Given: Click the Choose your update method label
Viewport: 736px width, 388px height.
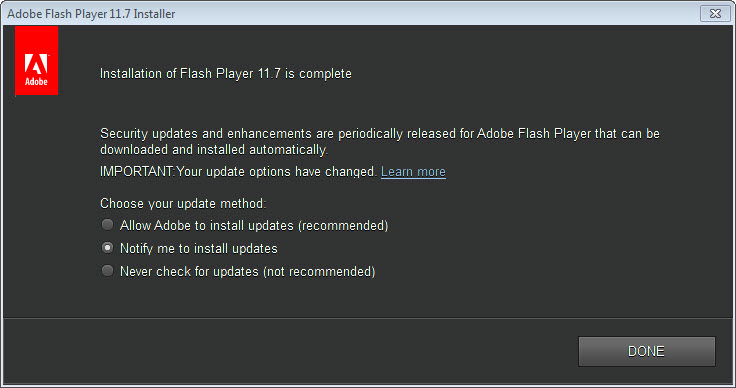Looking at the screenshot, I should (x=183, y=204).
